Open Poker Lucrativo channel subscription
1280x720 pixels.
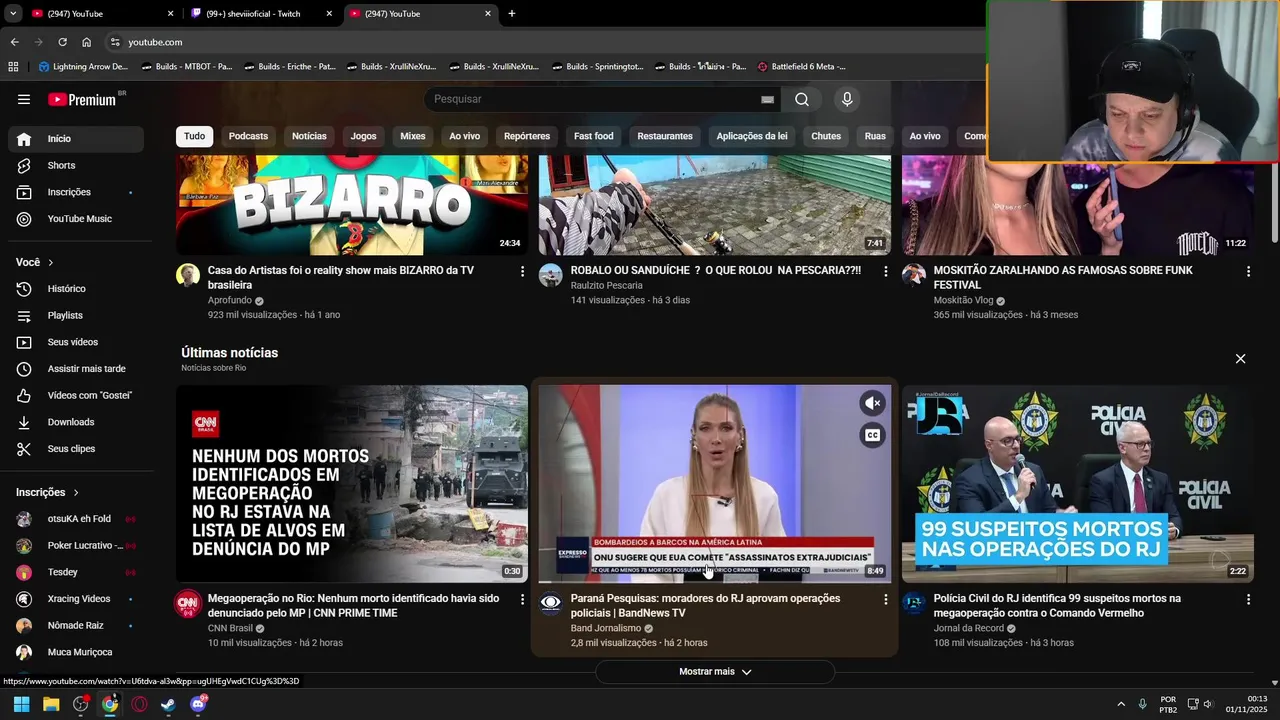pos(76,546)
